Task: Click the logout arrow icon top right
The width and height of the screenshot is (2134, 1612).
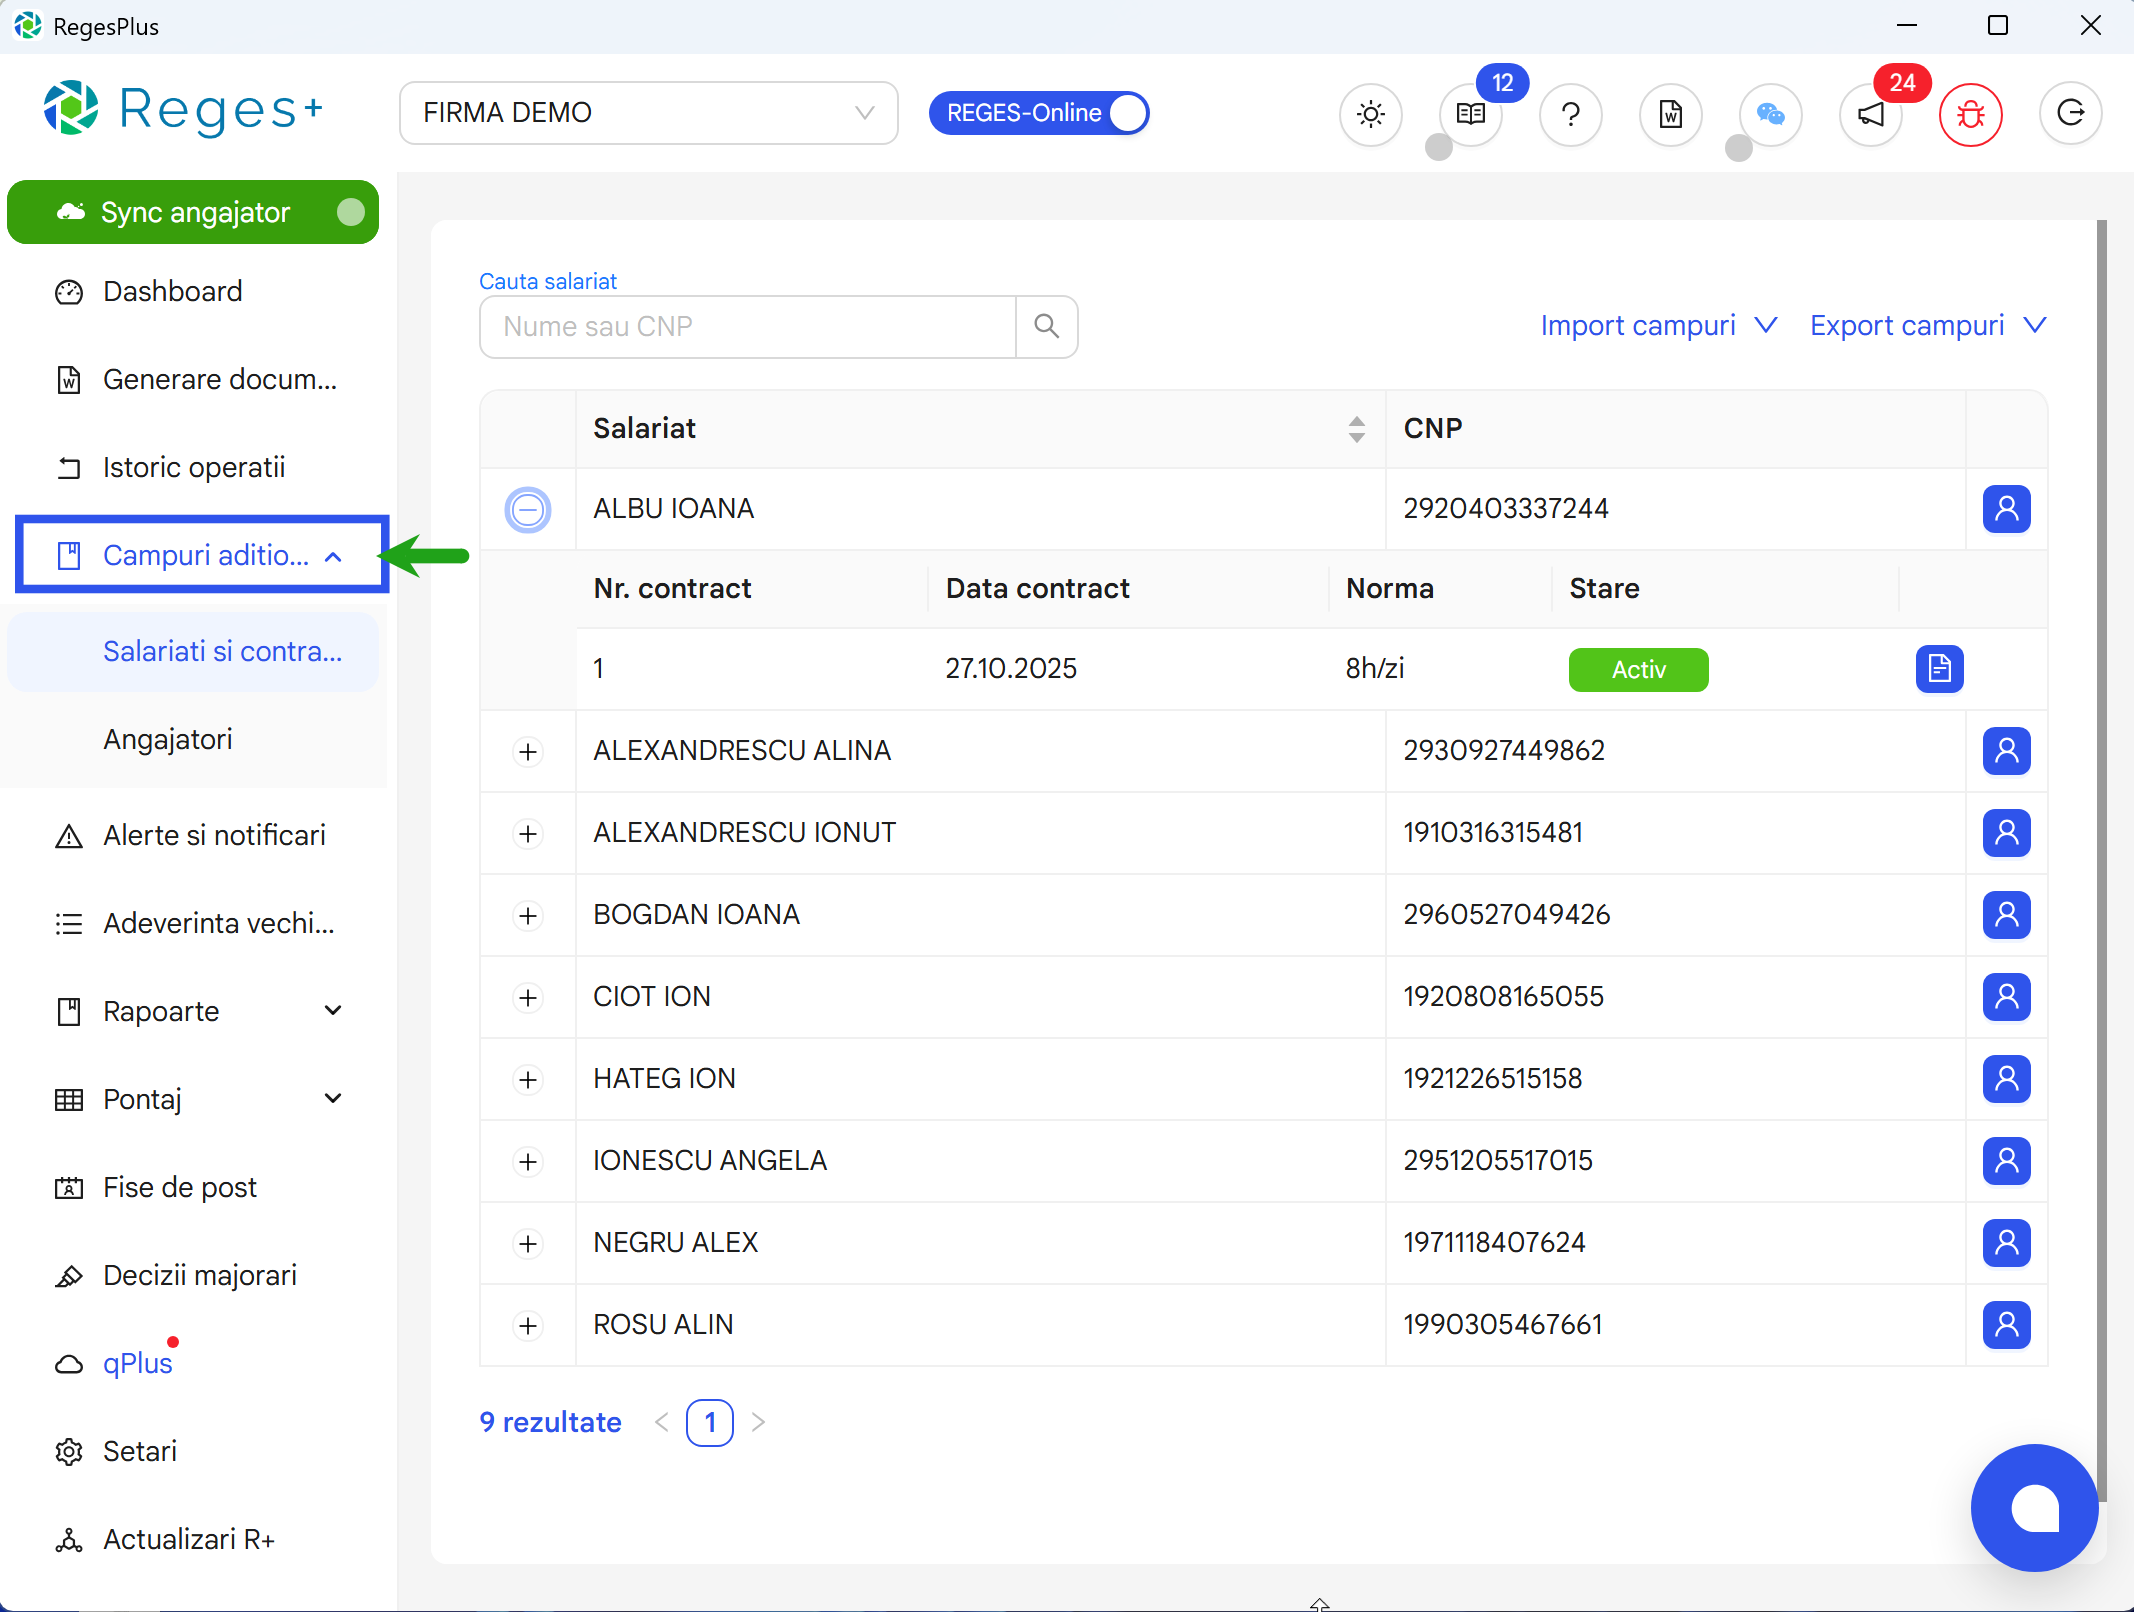Action: point(2071,114)
